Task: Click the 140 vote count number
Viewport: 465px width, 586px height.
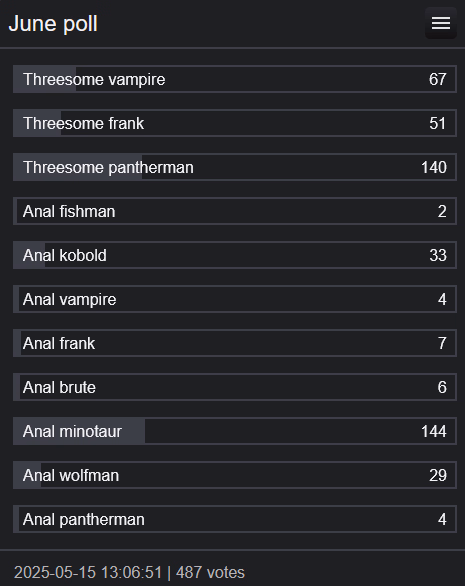Action: click(x=434, y=167)
